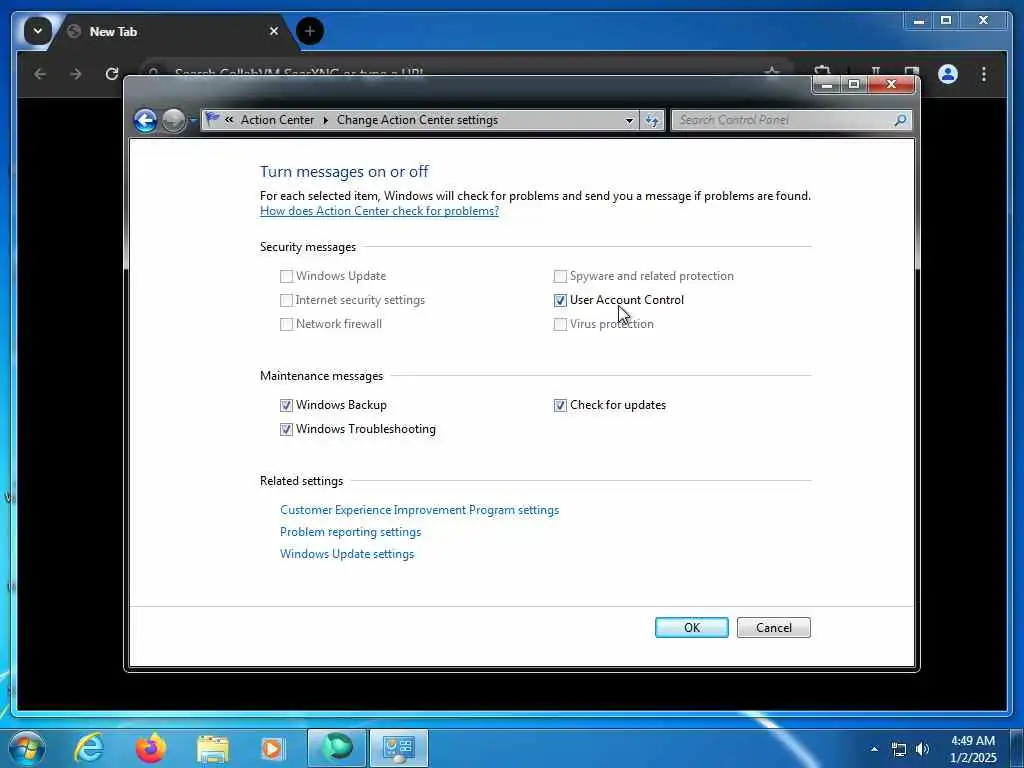Click the OK button
The height and width of the screenshot is (768, 1024).
(692, 628)
